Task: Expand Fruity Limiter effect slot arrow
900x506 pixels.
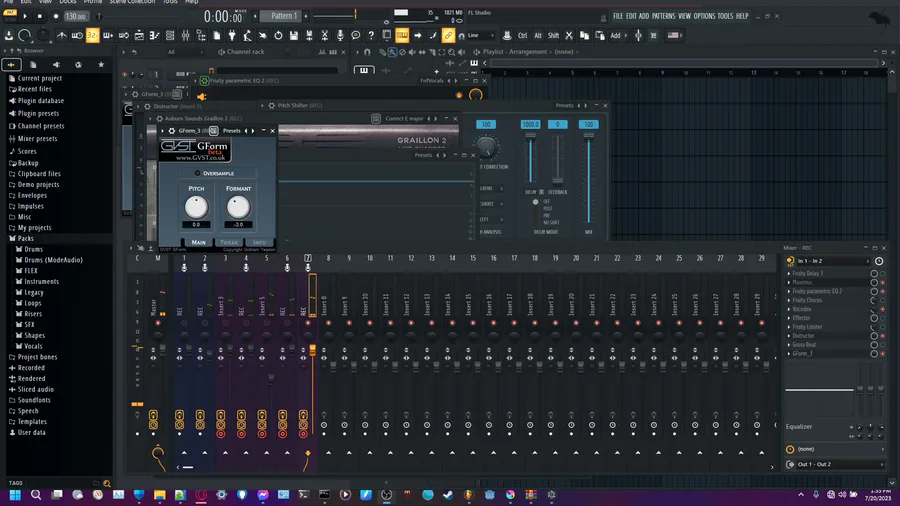Action: point(789,327)
